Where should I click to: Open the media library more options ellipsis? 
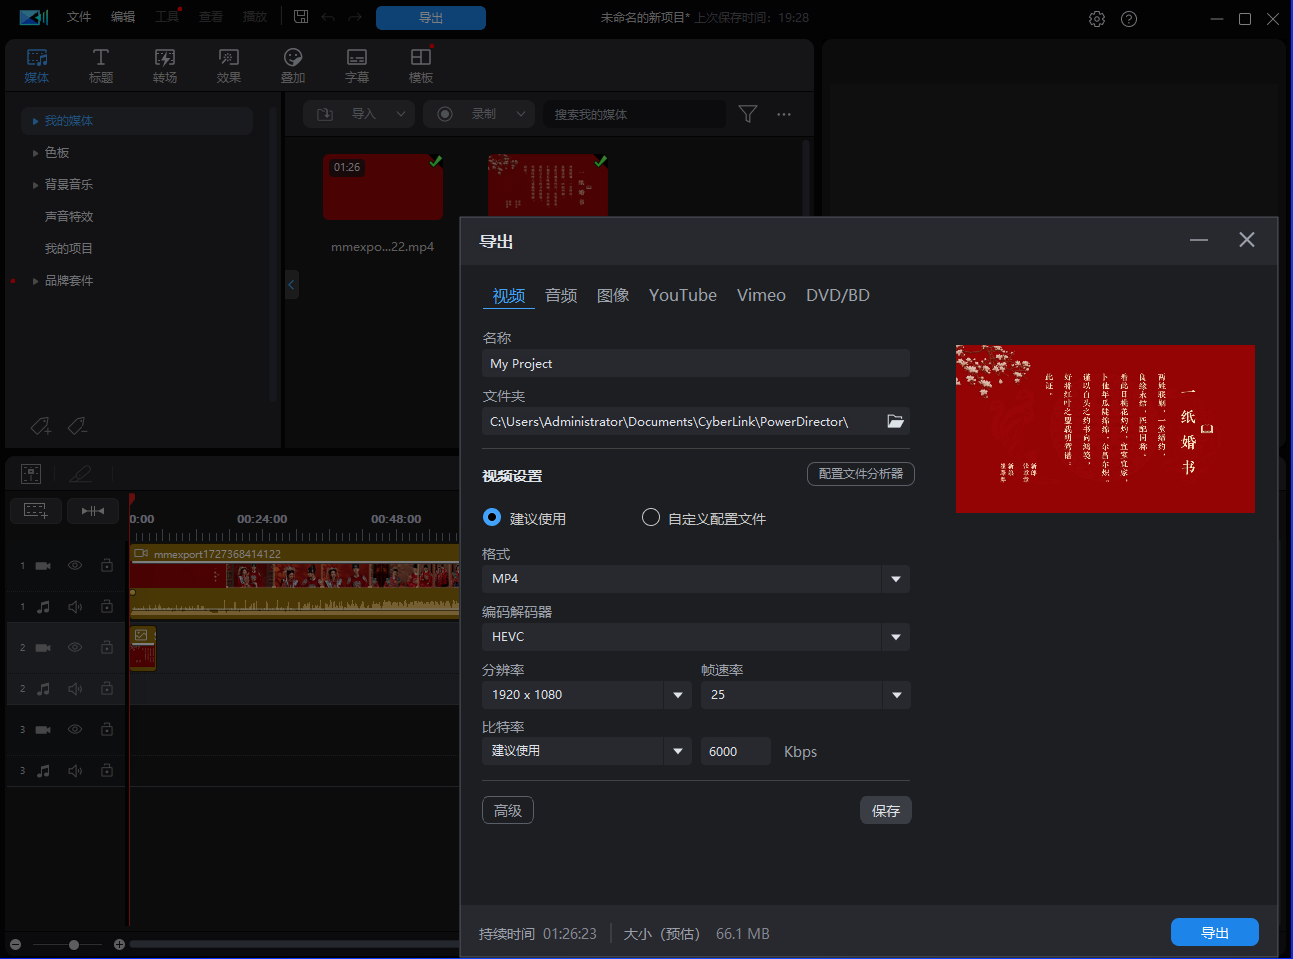784,114
